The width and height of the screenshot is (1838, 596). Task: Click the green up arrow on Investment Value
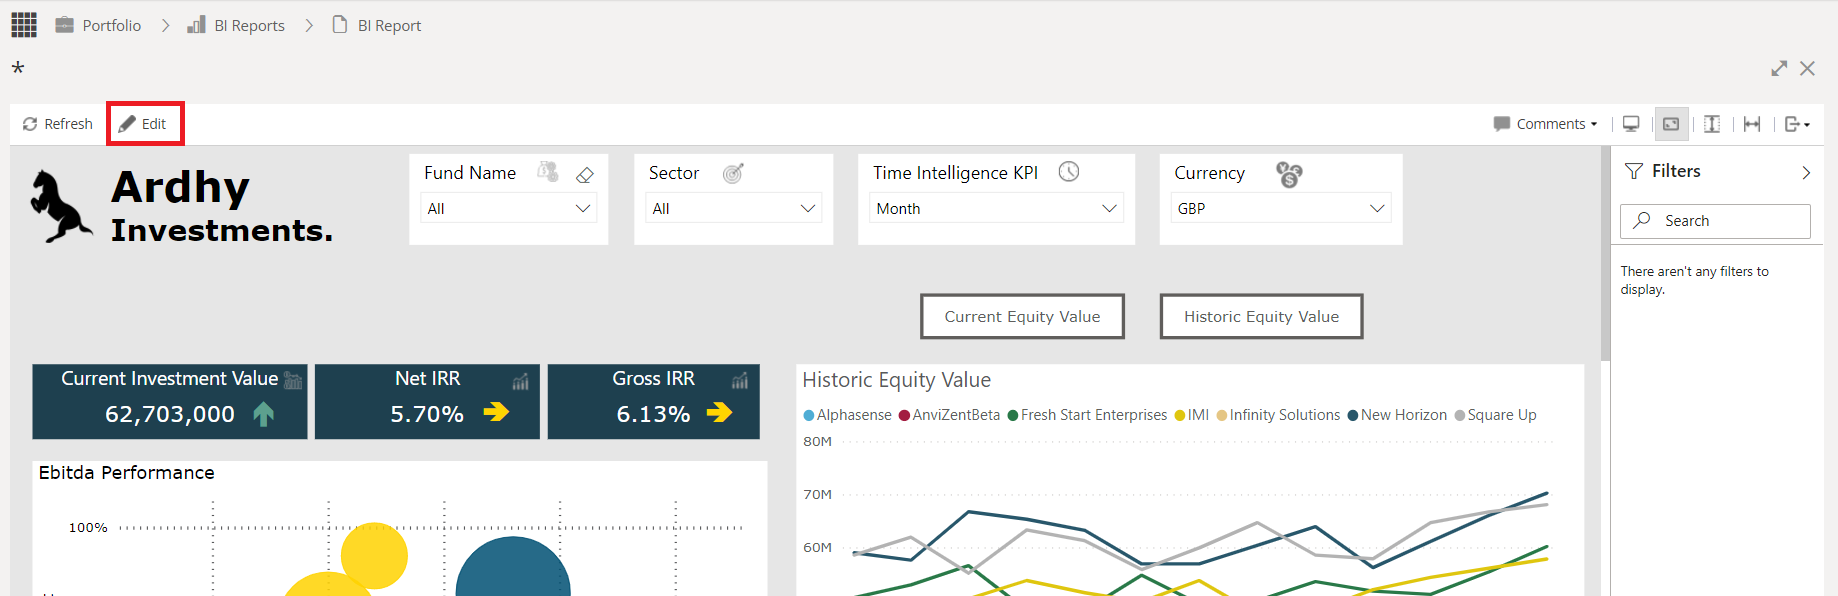[x=264, y=414]
